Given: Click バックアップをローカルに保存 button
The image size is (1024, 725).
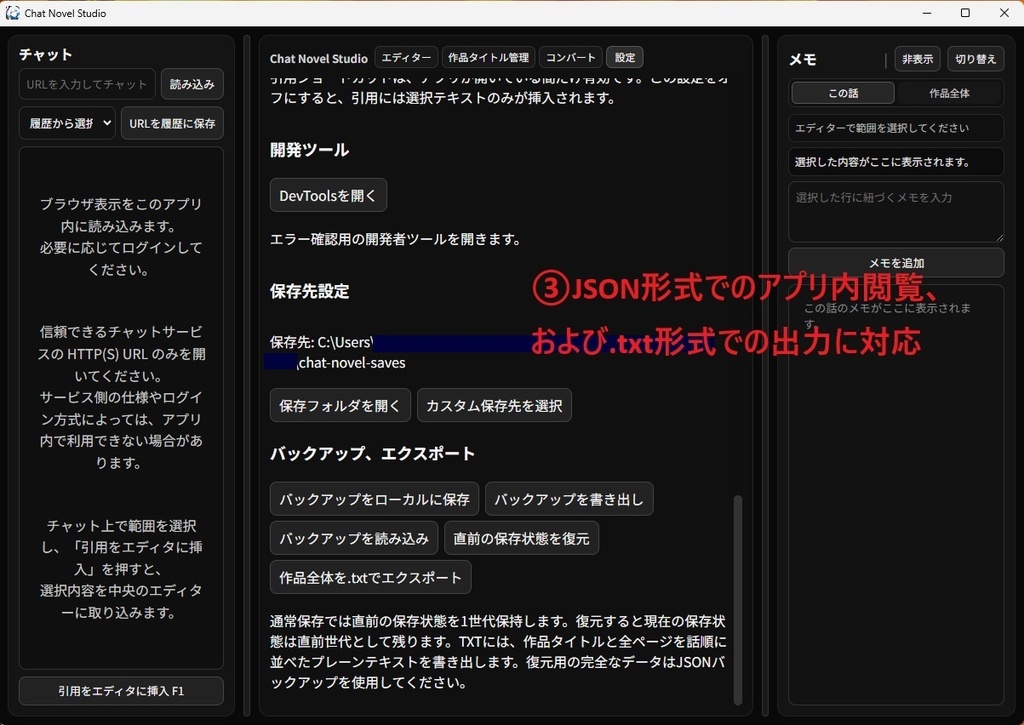Looking at the screenshot, I should pos(374,499).
